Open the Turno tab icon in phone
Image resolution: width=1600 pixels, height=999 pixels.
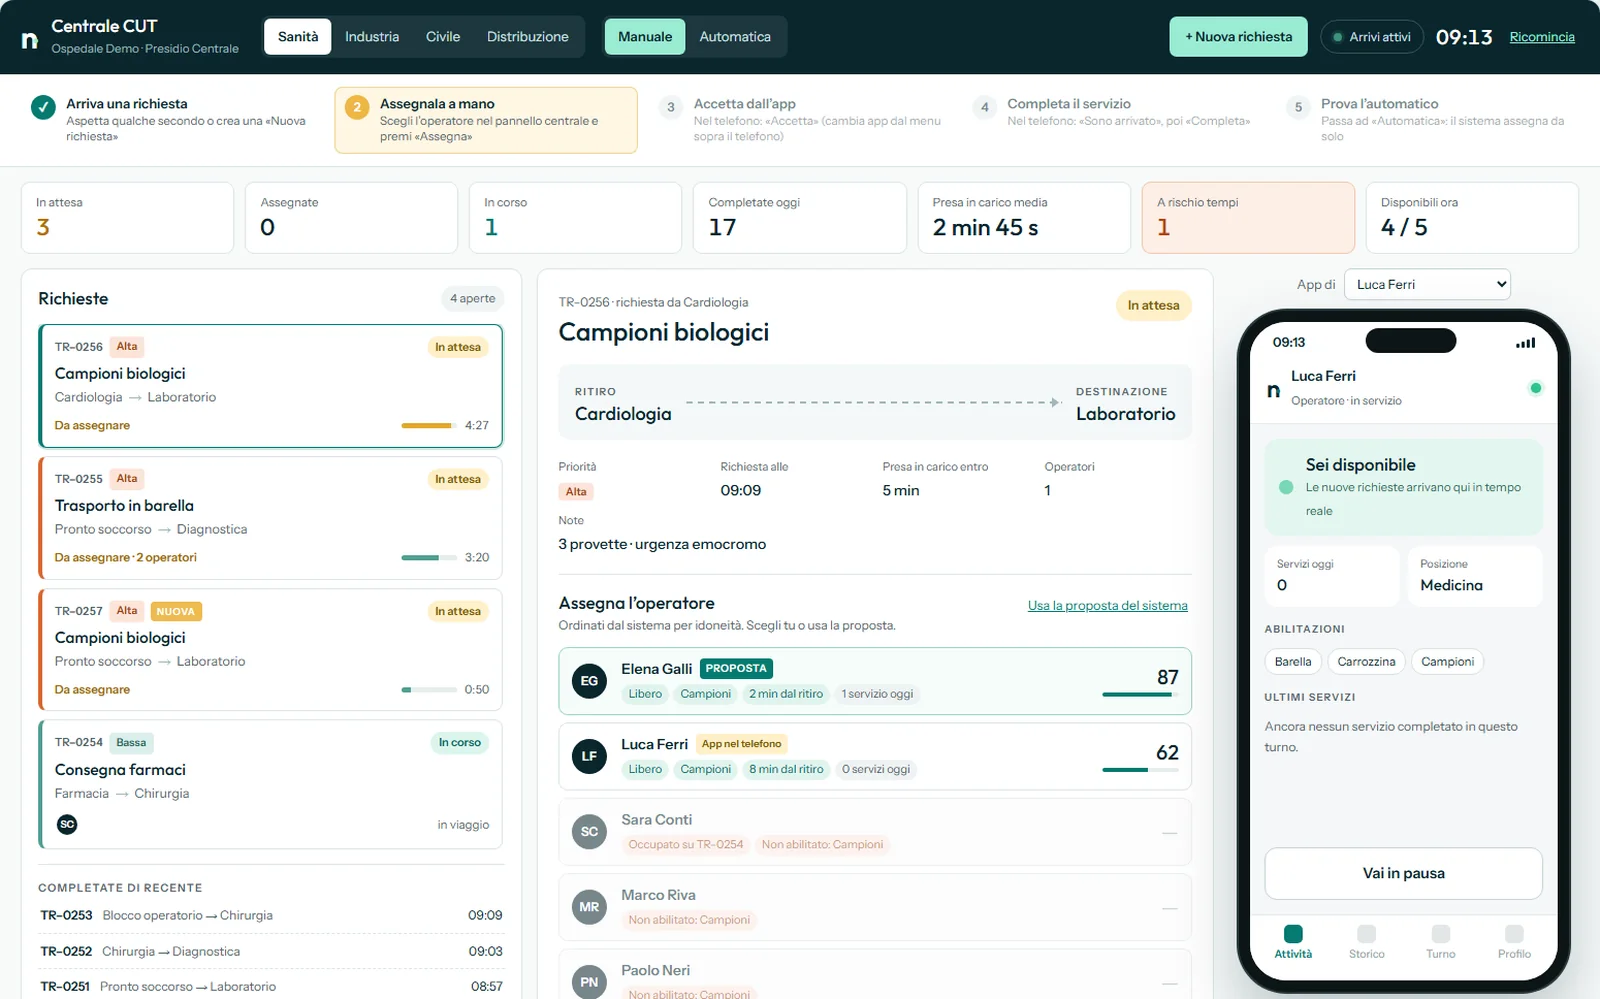pyautogui.click(x=1440, y=934)
